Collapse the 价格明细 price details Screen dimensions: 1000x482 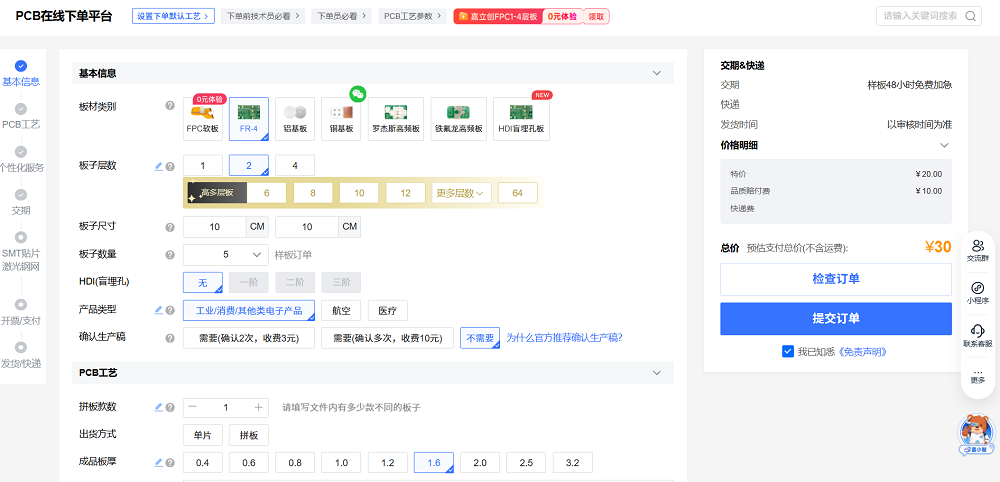click(945, 145)
